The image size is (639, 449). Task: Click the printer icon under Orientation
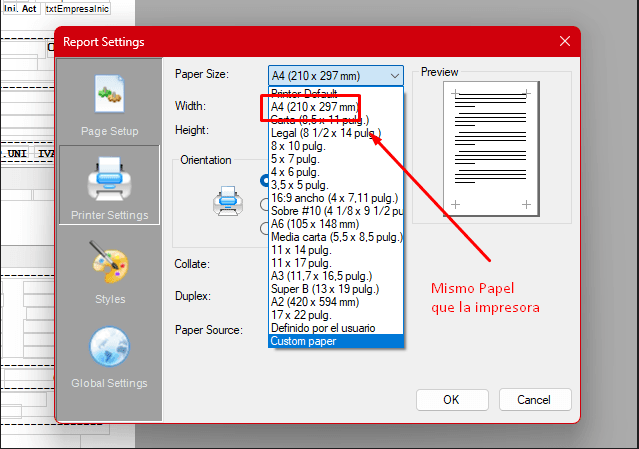(227, 202)
